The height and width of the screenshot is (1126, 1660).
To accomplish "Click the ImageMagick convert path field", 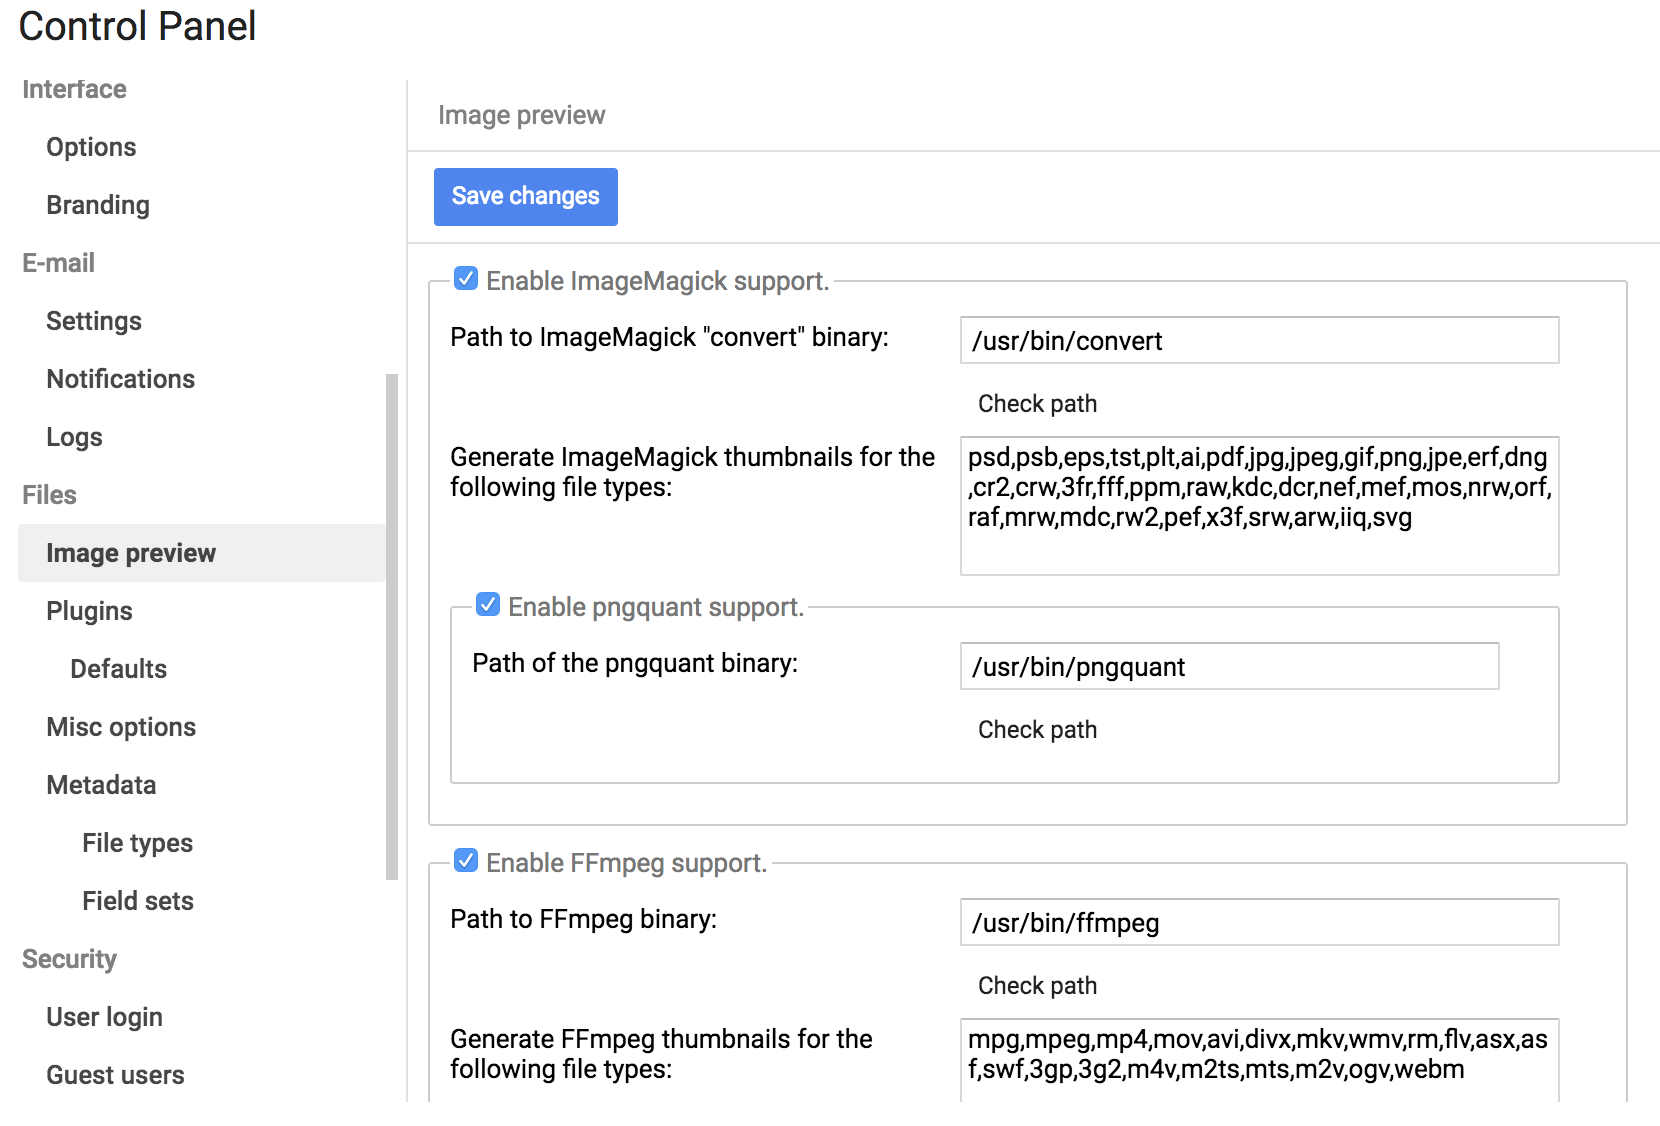I will (1259, 341).
